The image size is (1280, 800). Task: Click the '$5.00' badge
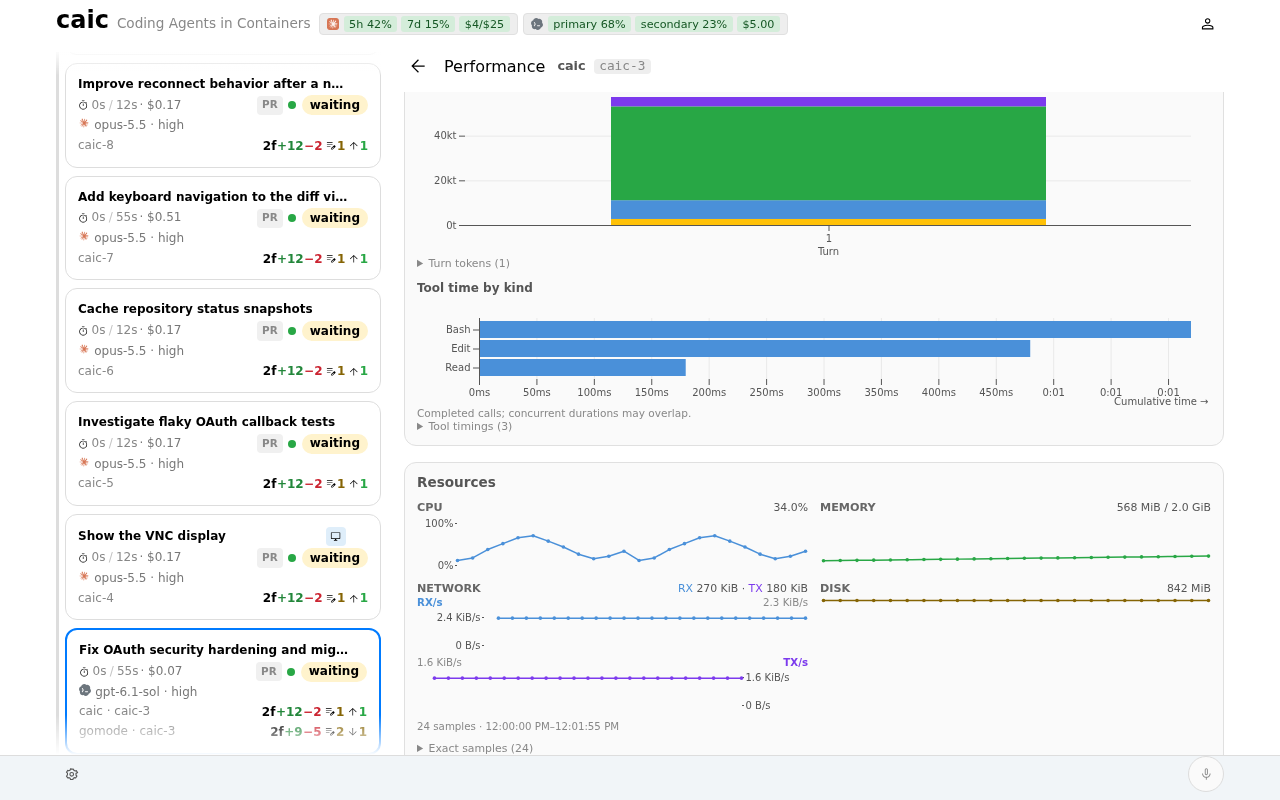pyautogui.click(x=759, y=24)
